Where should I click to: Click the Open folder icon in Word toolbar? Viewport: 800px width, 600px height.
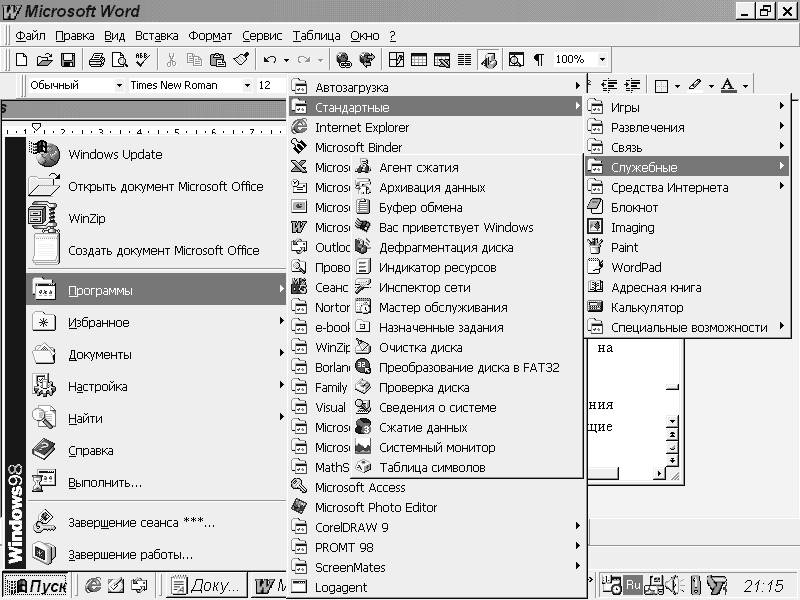coord(44,60)
